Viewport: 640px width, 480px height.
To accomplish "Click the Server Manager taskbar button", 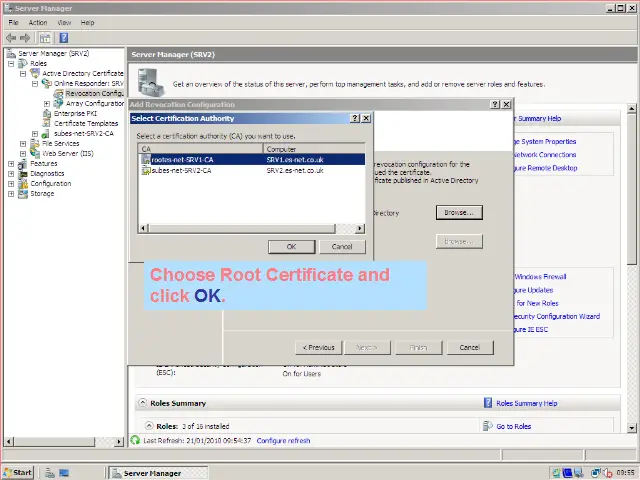I will pyautogui.click(x=158, y=473).
